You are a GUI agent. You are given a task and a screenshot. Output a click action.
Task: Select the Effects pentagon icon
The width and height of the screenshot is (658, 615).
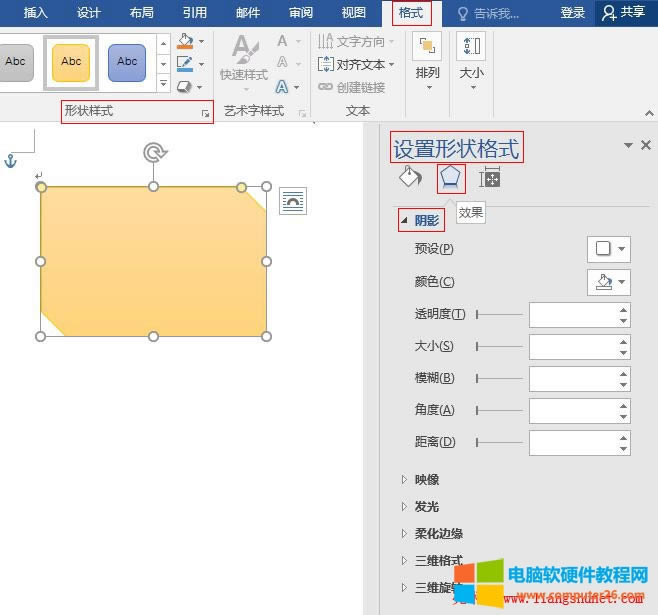coord(450,178)
